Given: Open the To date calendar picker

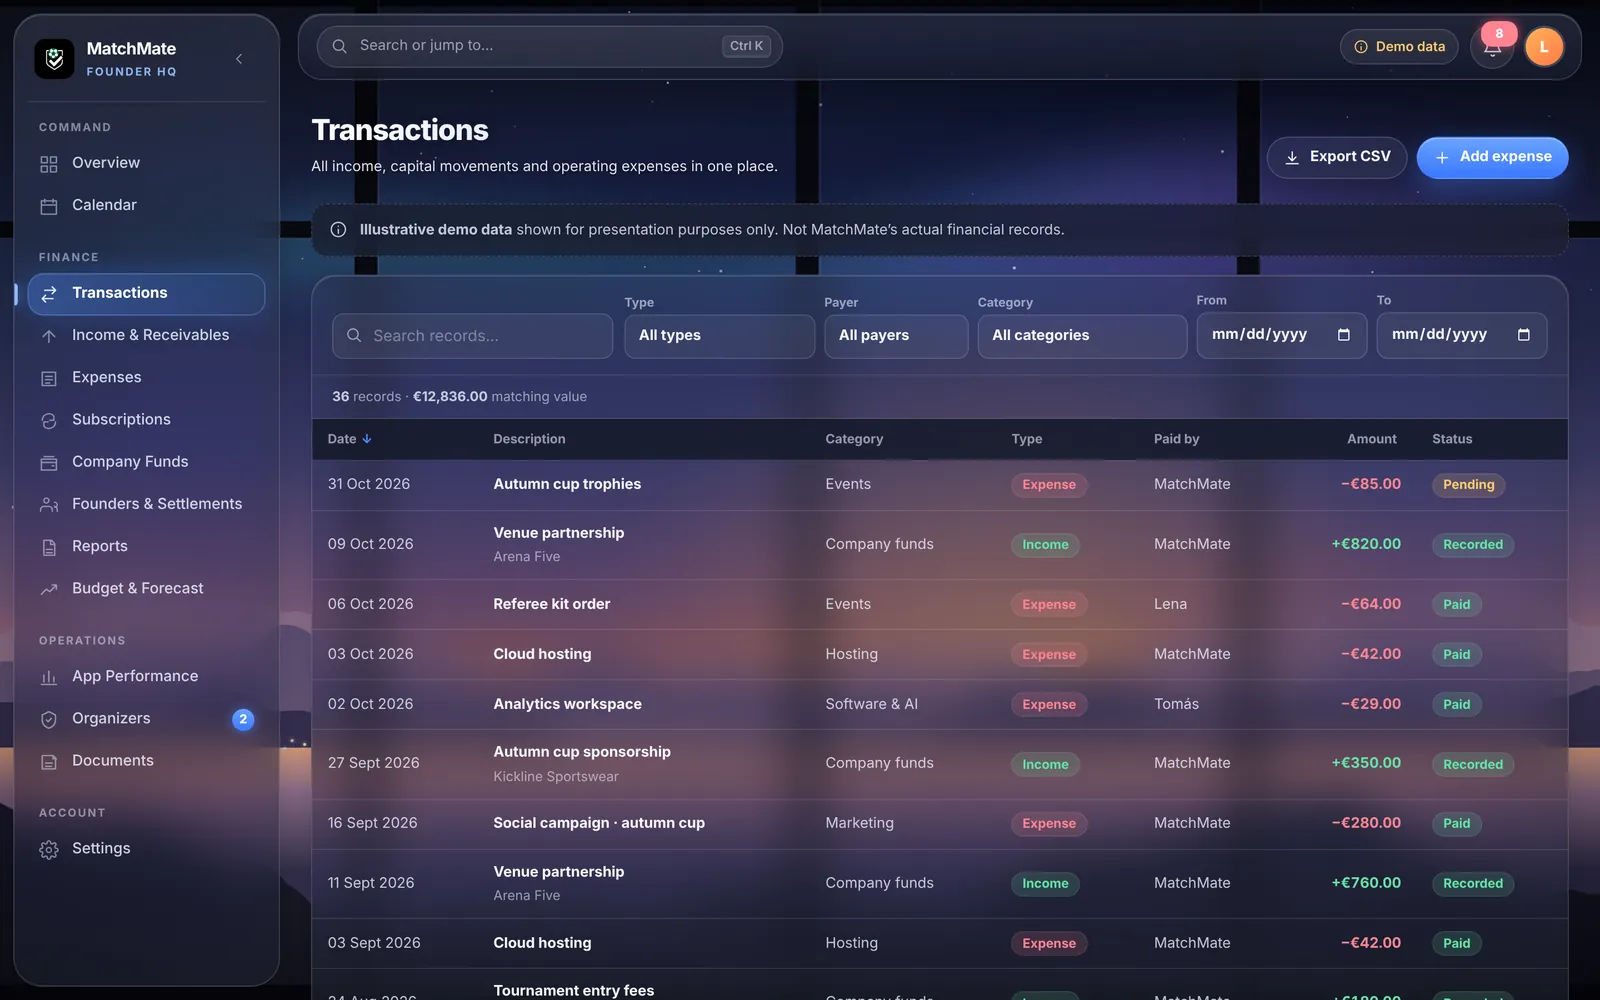Looking at the screenshot, I should click(1524, 335).
